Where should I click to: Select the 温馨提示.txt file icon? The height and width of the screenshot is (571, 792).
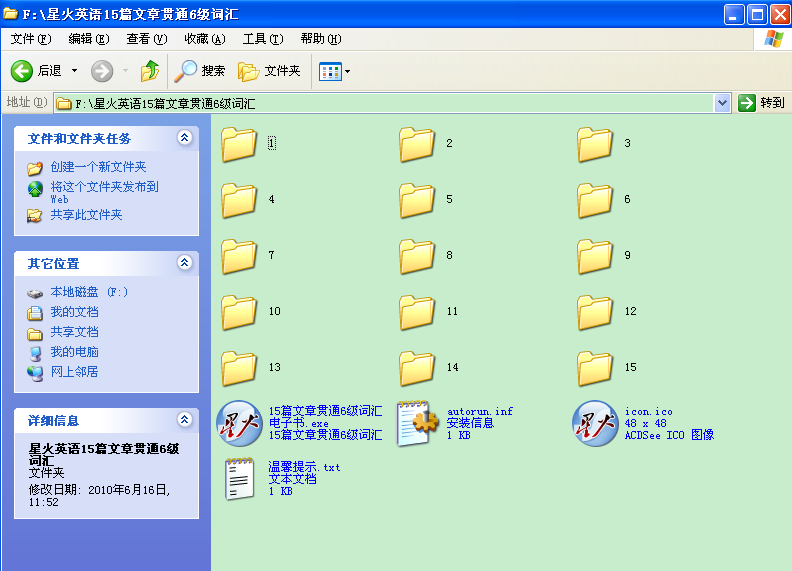click(239, 479)
